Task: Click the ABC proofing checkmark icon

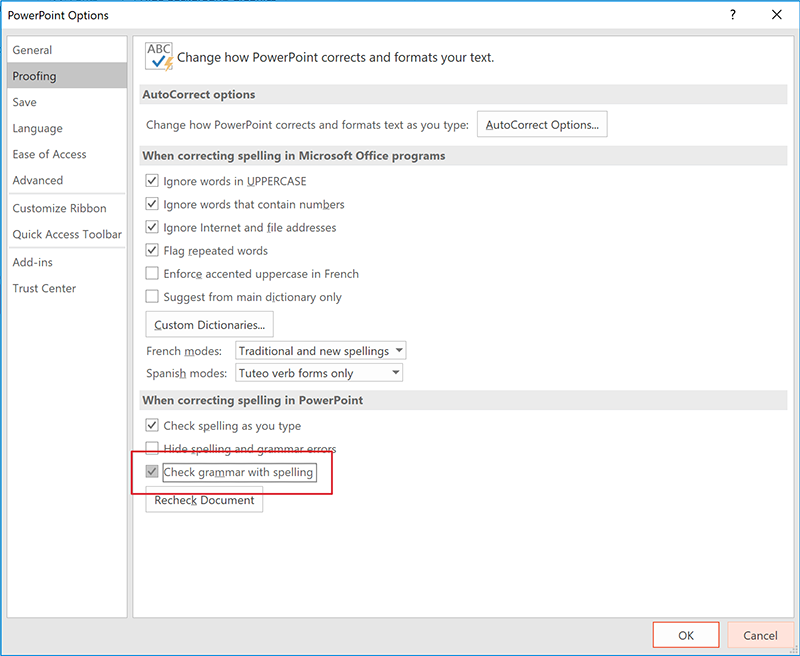Action: tap(159, 56)
